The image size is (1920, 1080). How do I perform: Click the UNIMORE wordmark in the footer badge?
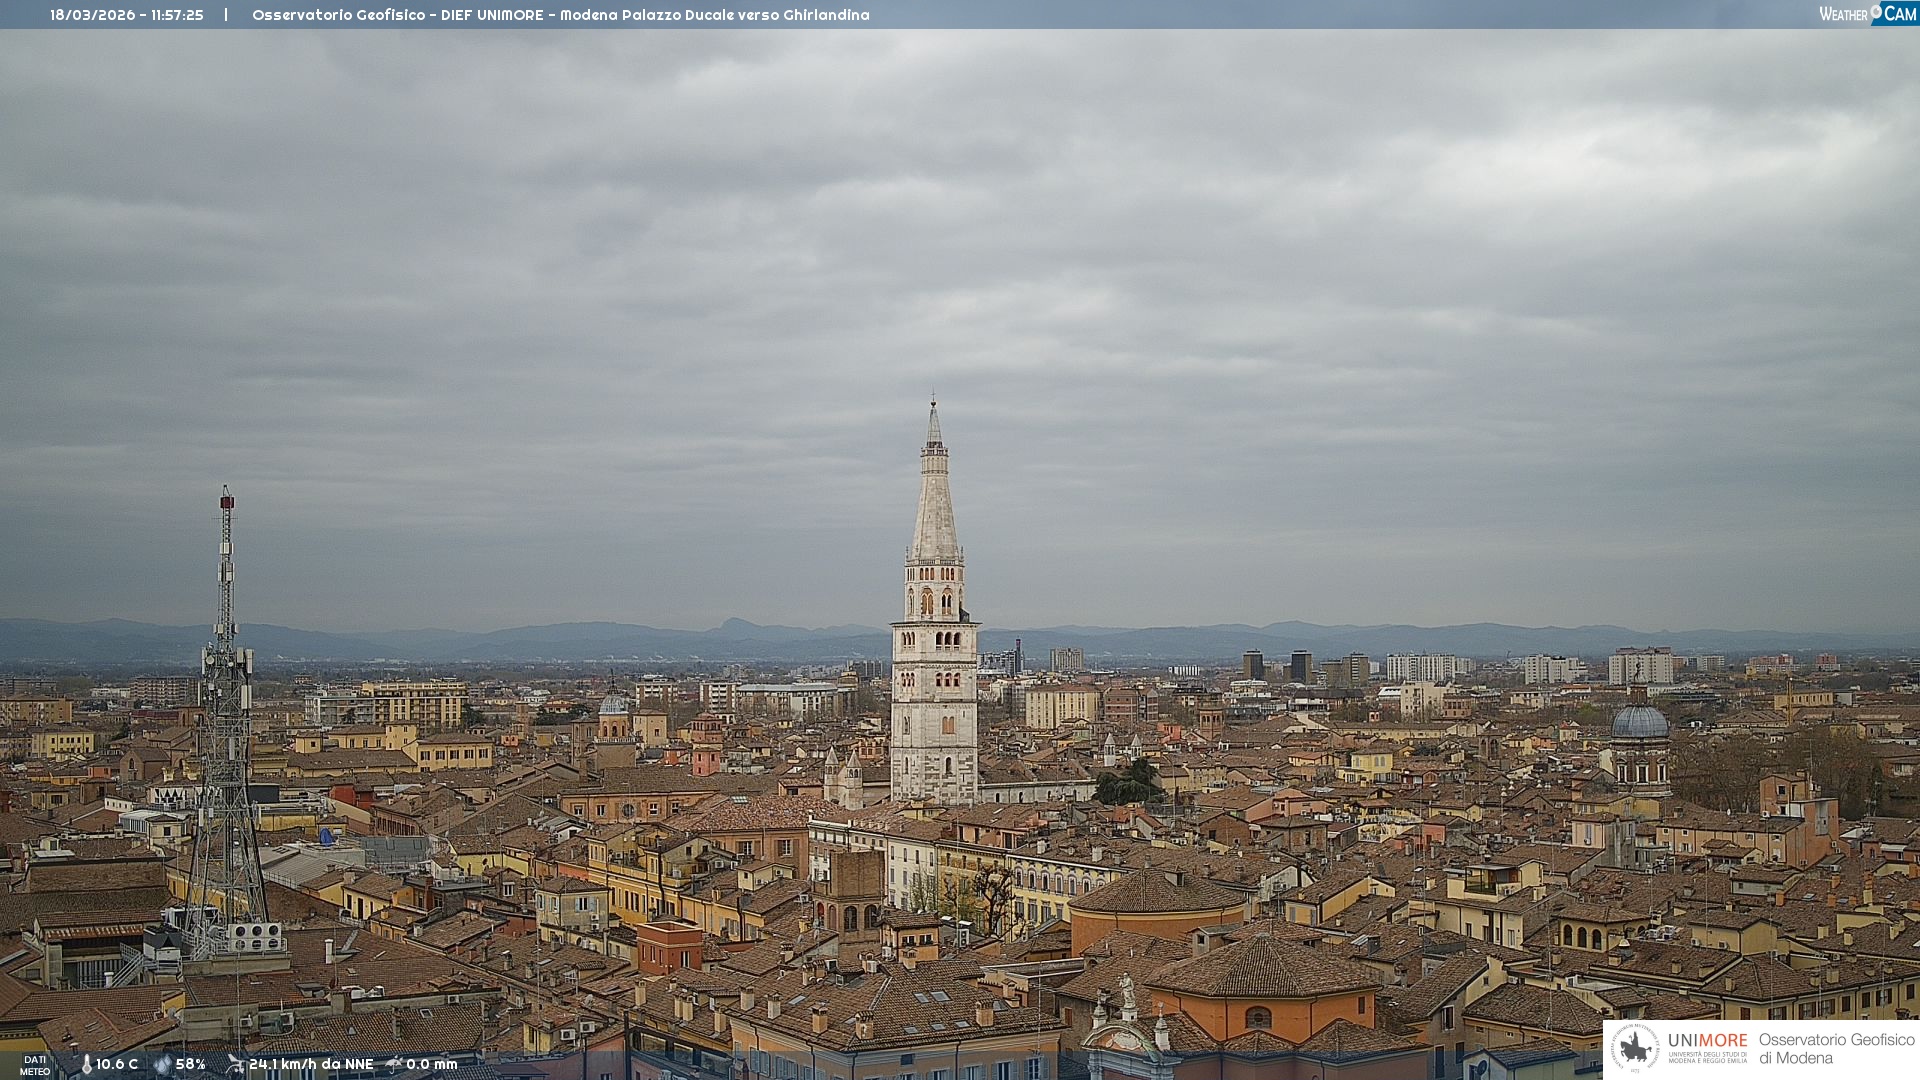click(x=1707, y=1040)
